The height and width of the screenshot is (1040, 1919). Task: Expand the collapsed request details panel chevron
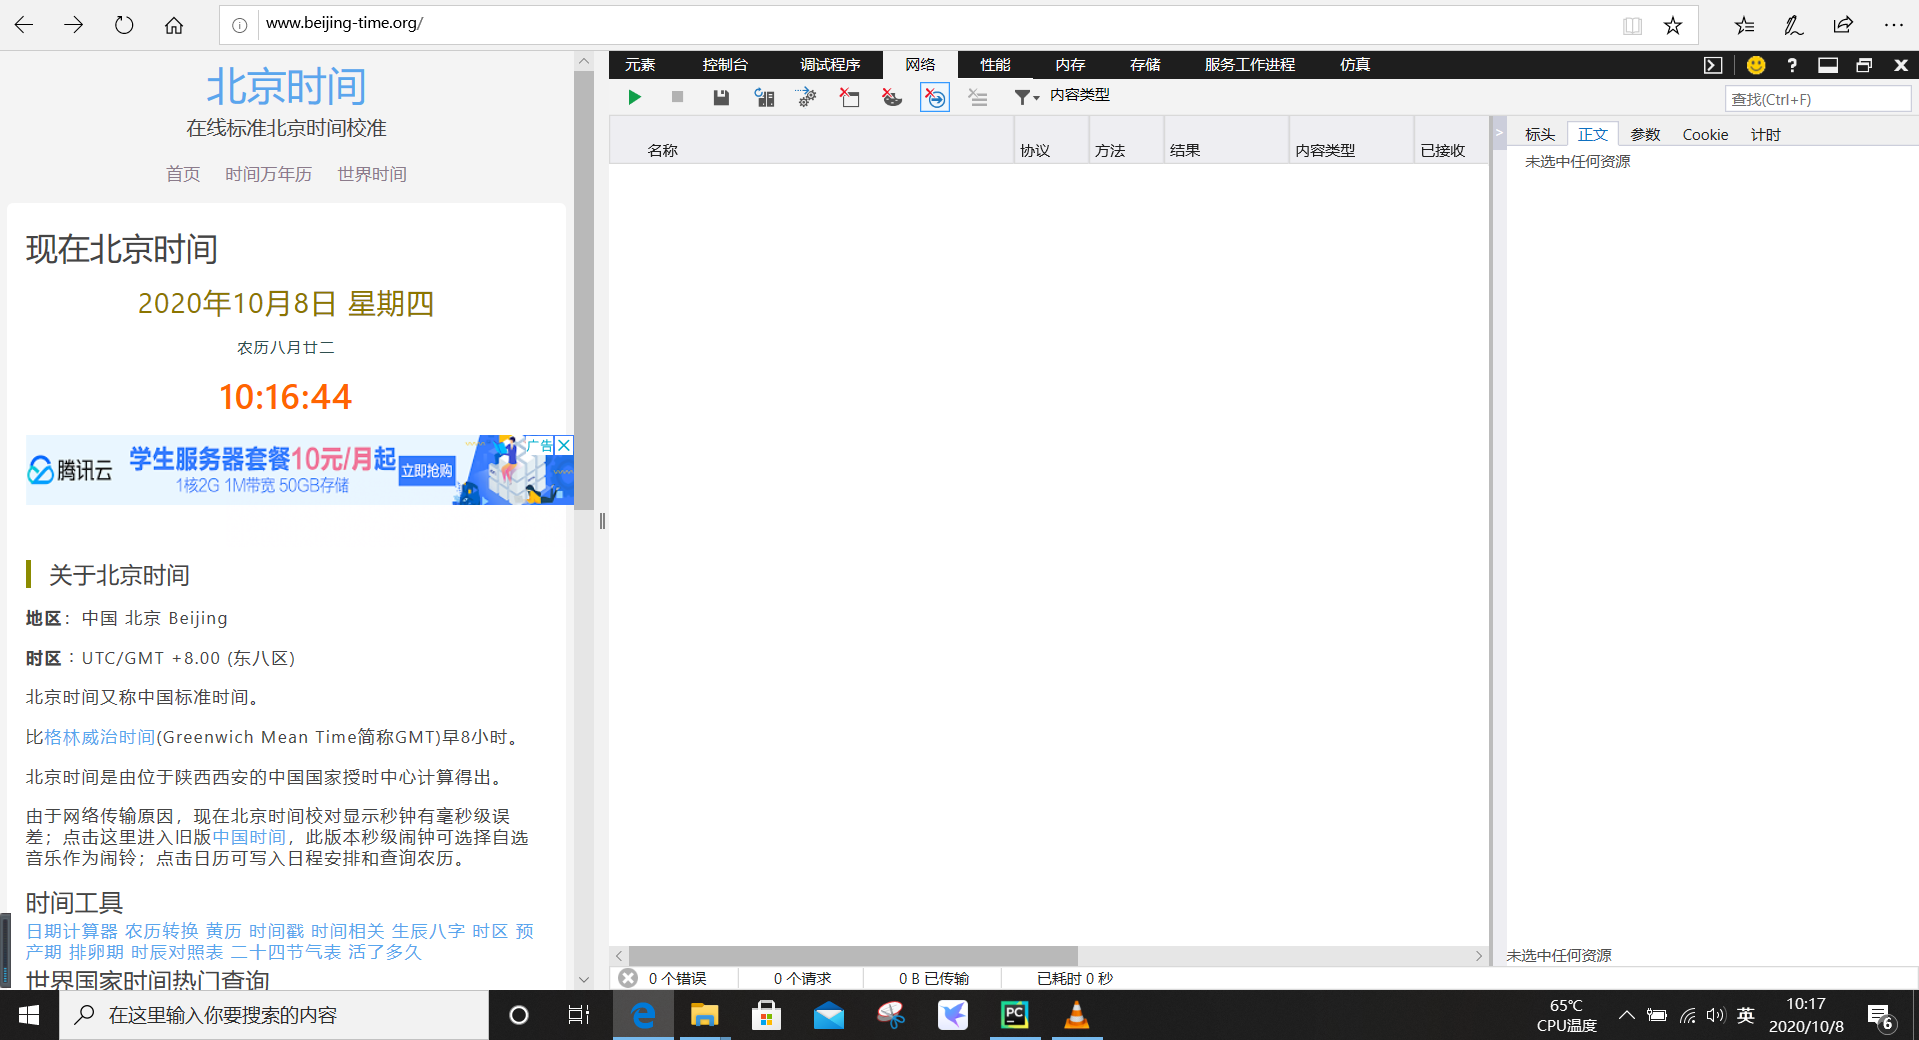(x=1498, y=131)
